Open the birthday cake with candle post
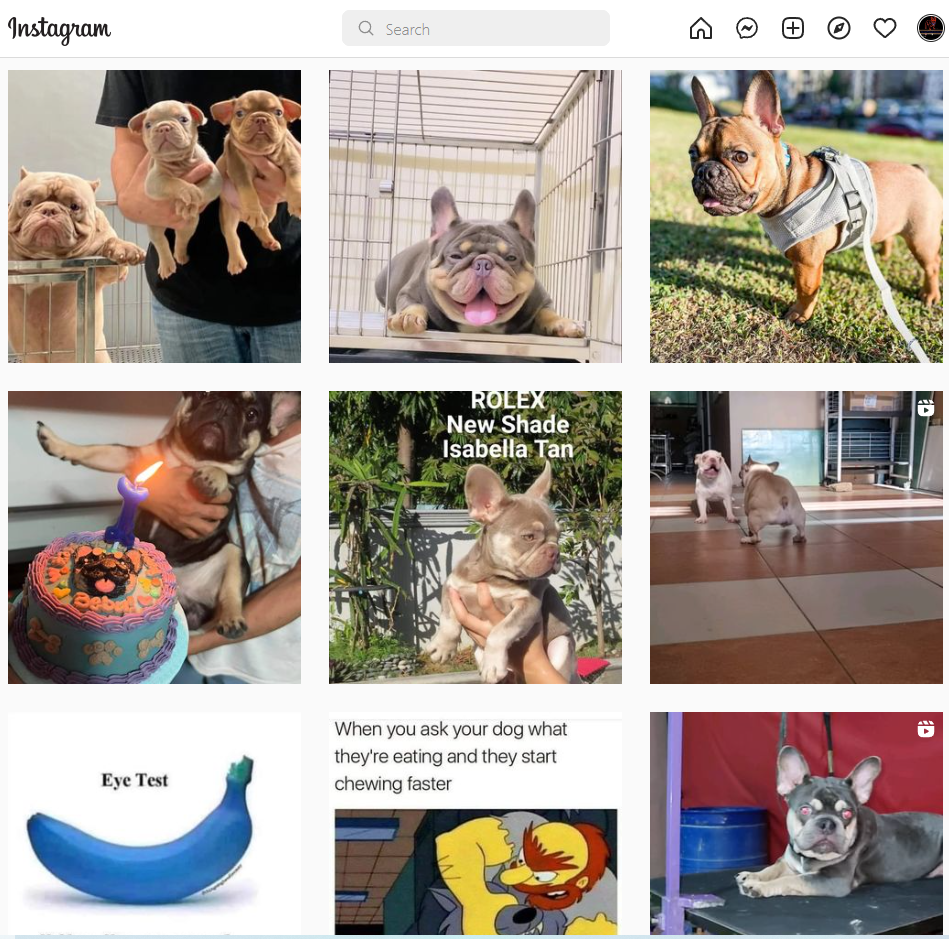Viewport: 949px width, 939px height. (154, 537)
